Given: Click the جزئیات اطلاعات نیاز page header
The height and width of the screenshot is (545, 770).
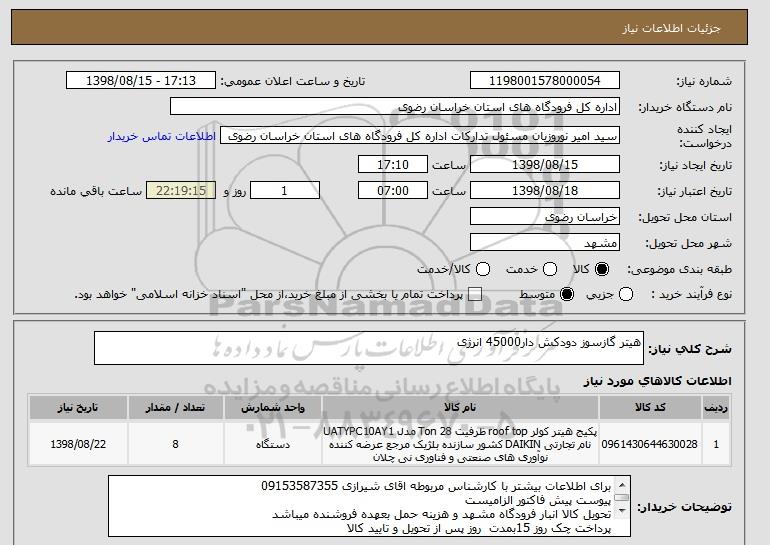Looking at the screenshot, I should click(x=671, y=28).
